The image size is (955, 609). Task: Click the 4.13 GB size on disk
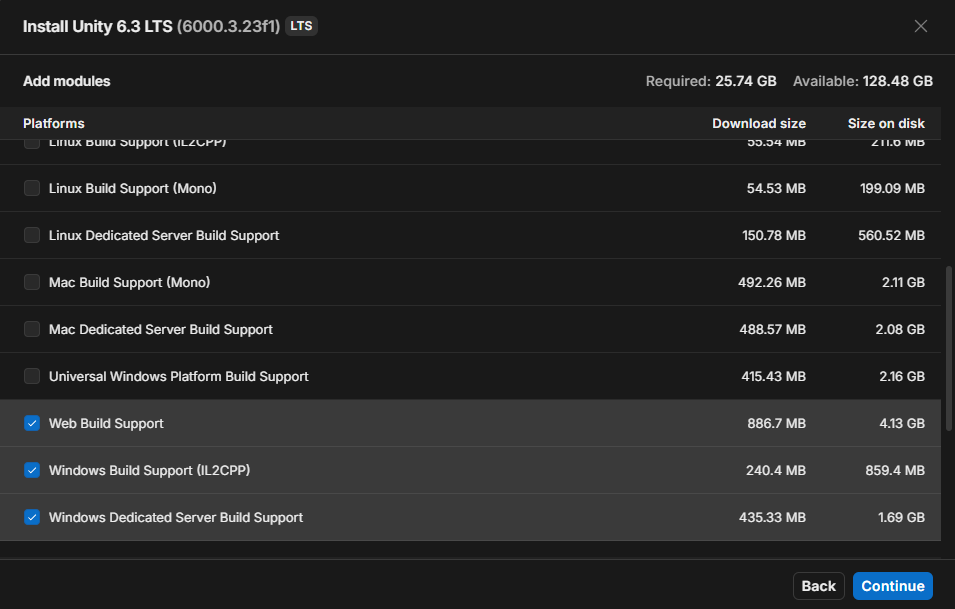coord(901,423)
